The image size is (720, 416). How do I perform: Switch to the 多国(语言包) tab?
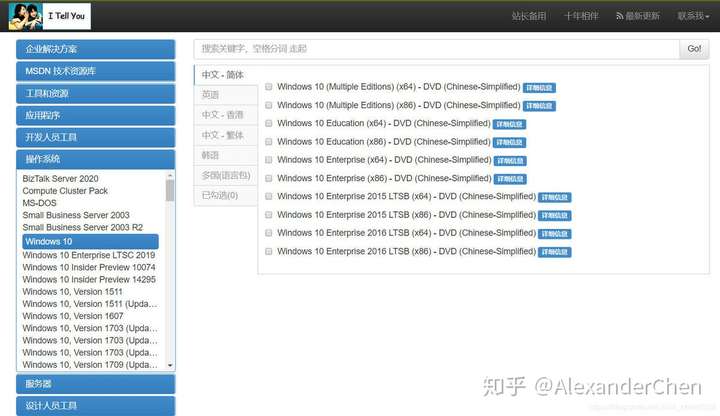(226, 175)
